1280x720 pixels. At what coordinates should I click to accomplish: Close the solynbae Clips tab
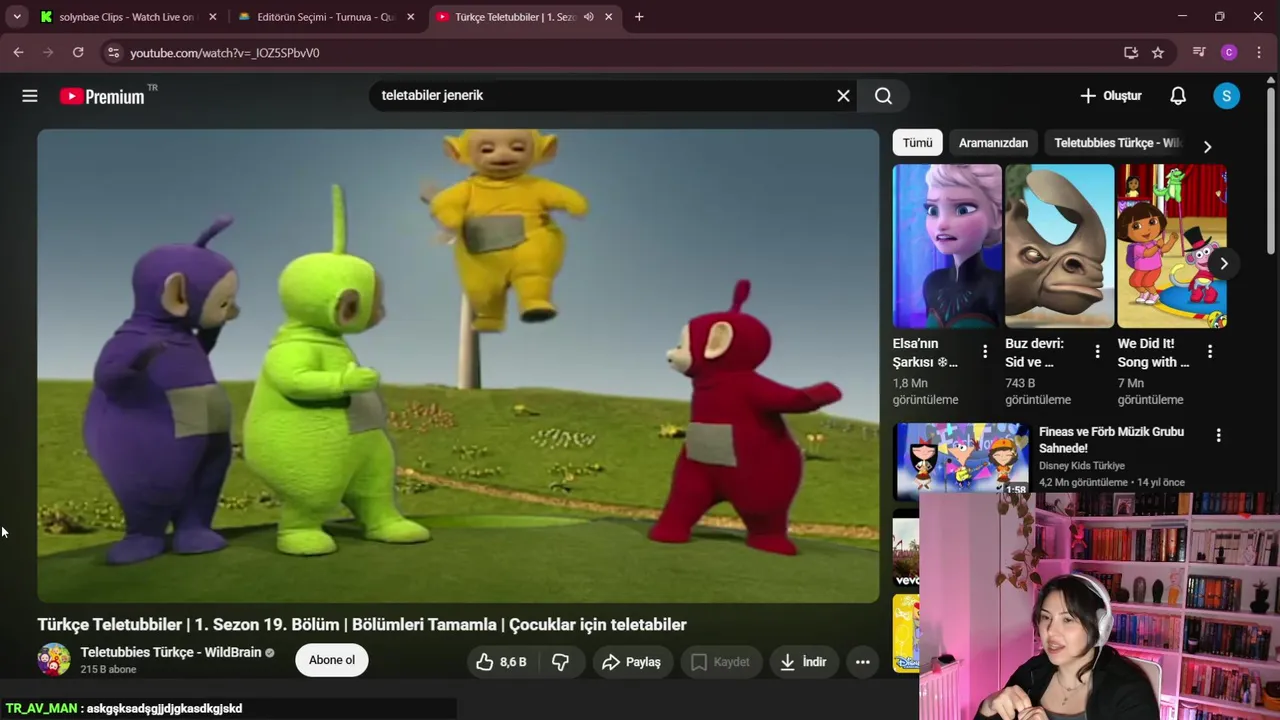point(212,17)
